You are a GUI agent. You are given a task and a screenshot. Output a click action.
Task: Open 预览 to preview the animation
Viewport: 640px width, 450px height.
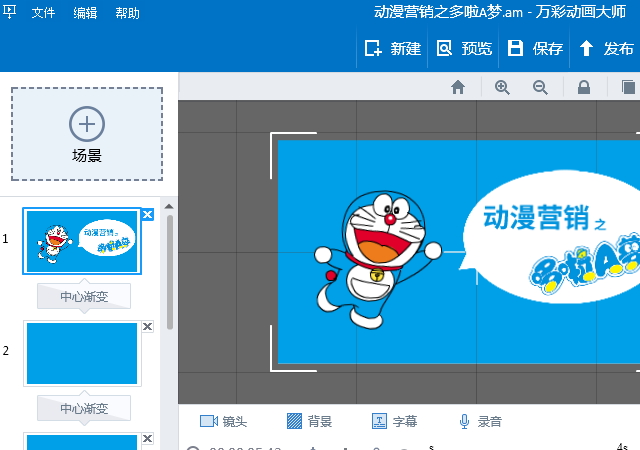464,48
